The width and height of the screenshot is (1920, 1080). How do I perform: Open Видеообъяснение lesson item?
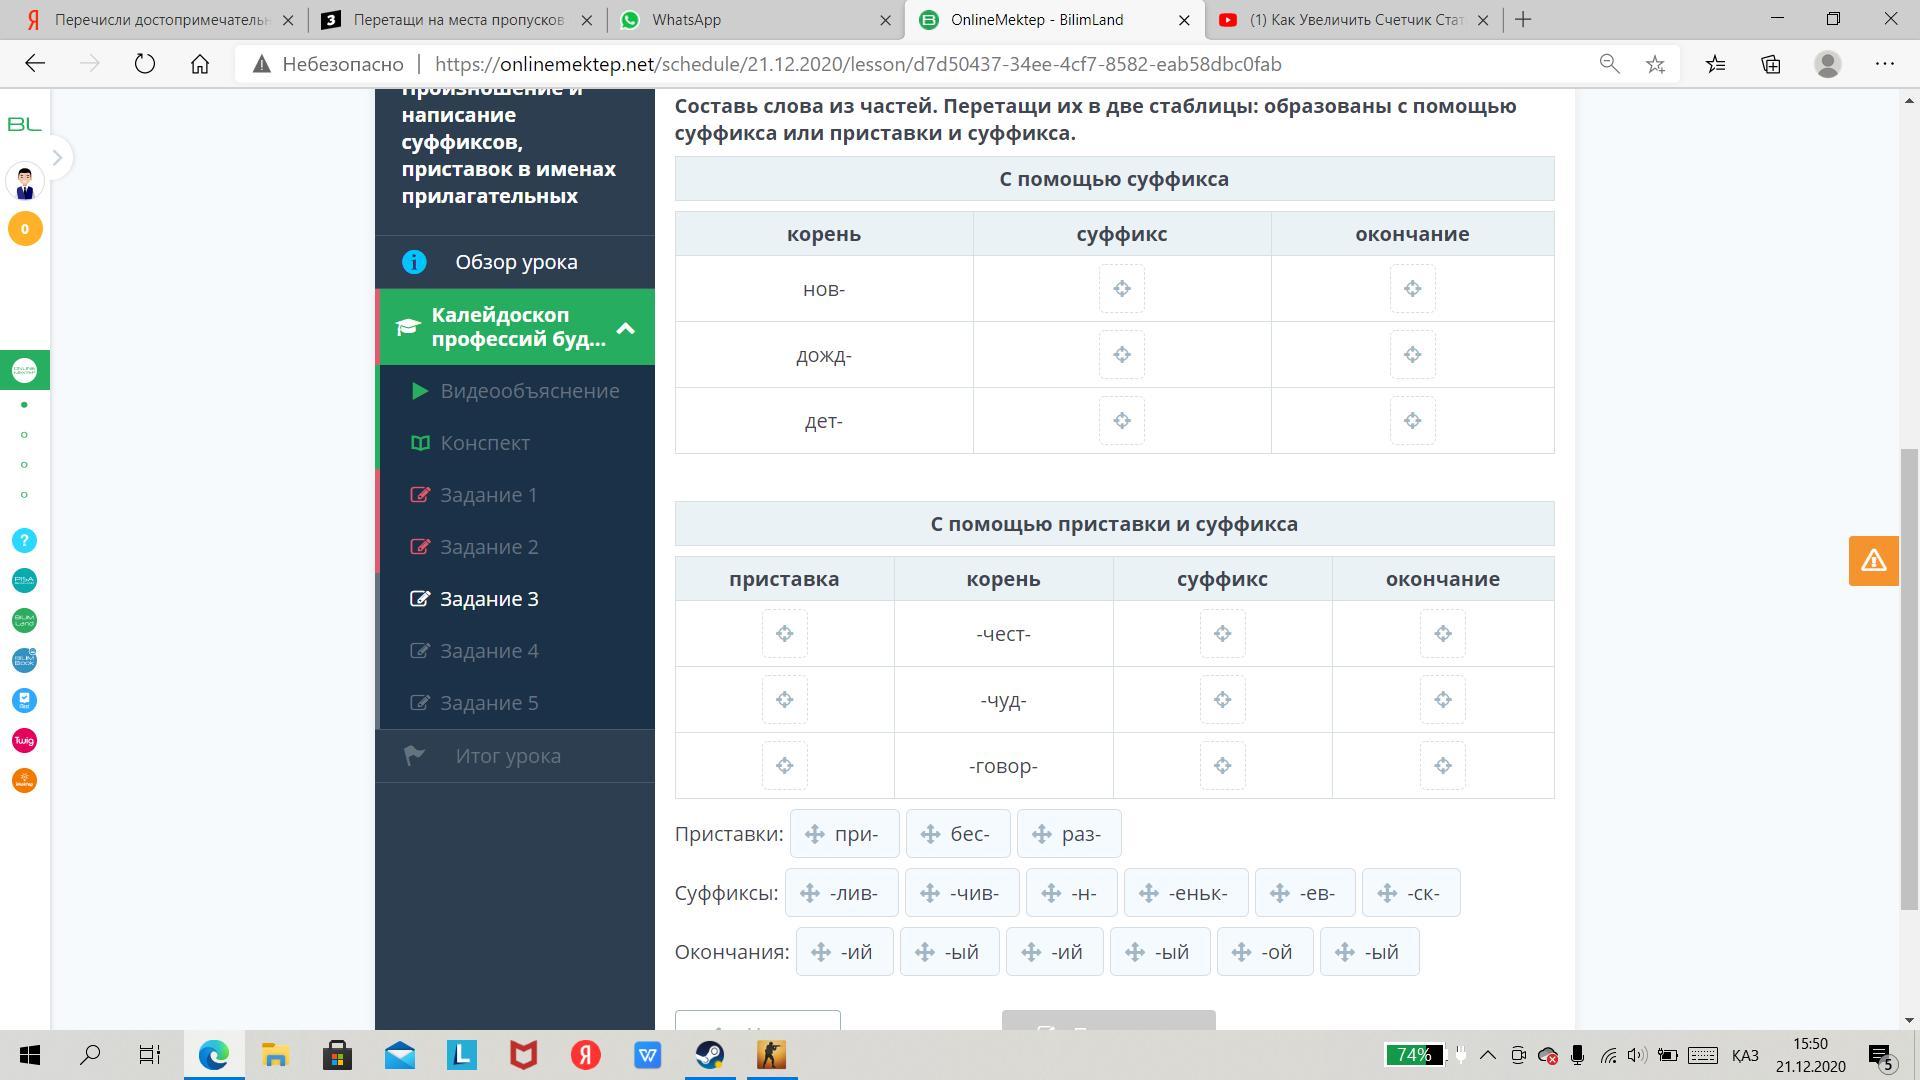529,391
